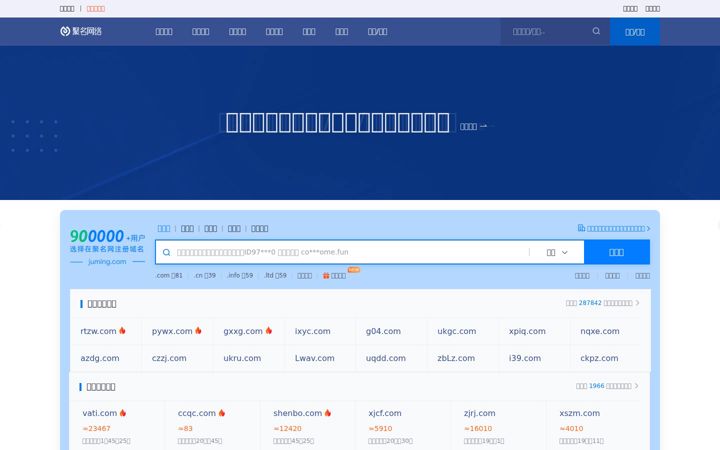Expand the chevron after the 1966 count

click(636, 386)
